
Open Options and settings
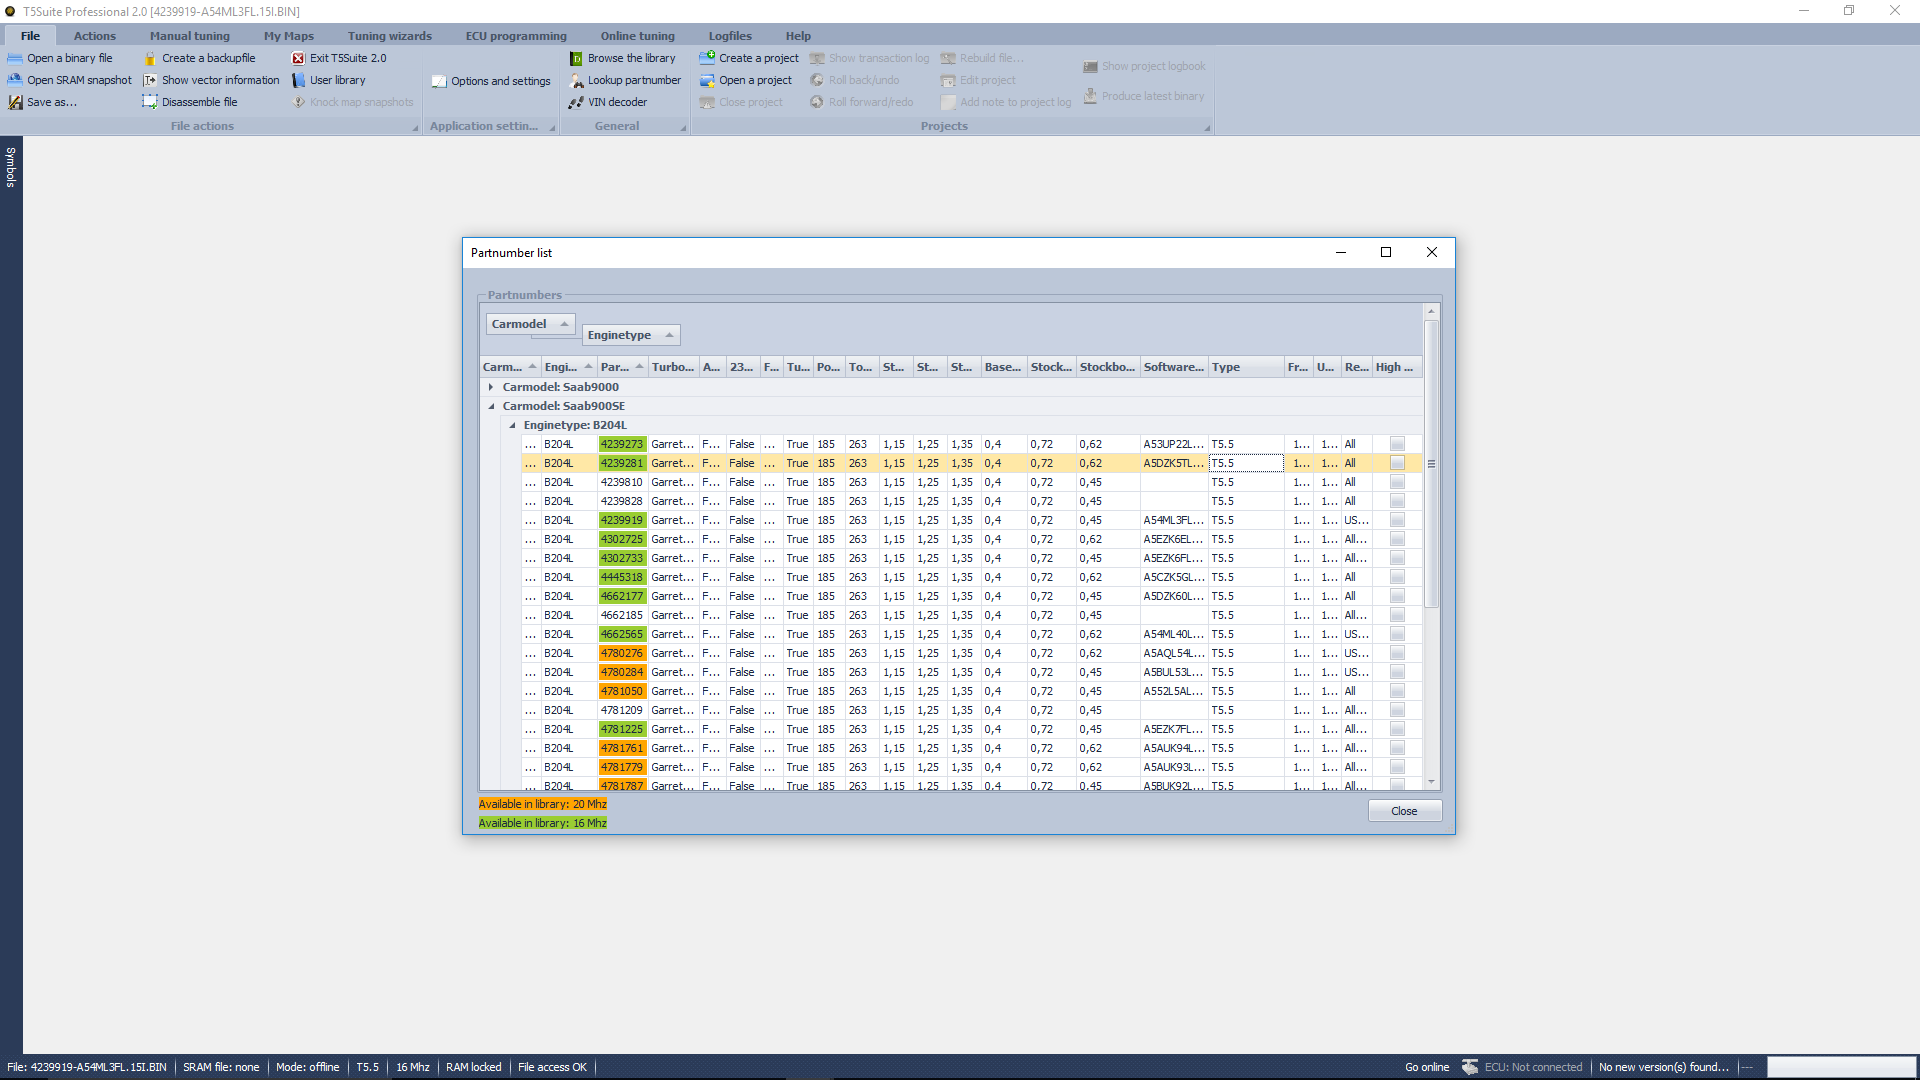pyautogui.click(x=491, y=81)
